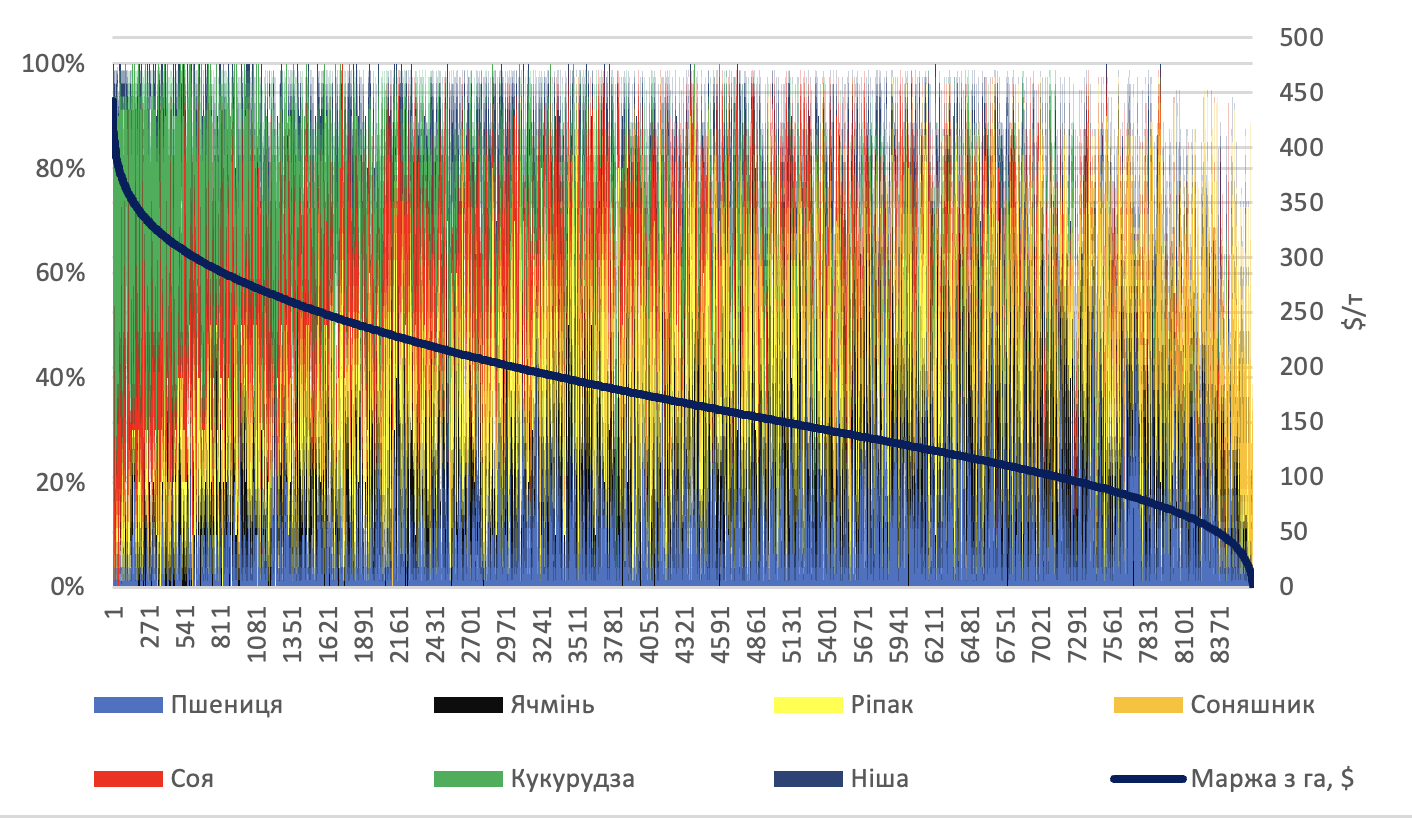Viewport: 1412px width, 818px height.
Task: Click the blue Пшениця legend swatch
Action: click(x=128, y=705)
